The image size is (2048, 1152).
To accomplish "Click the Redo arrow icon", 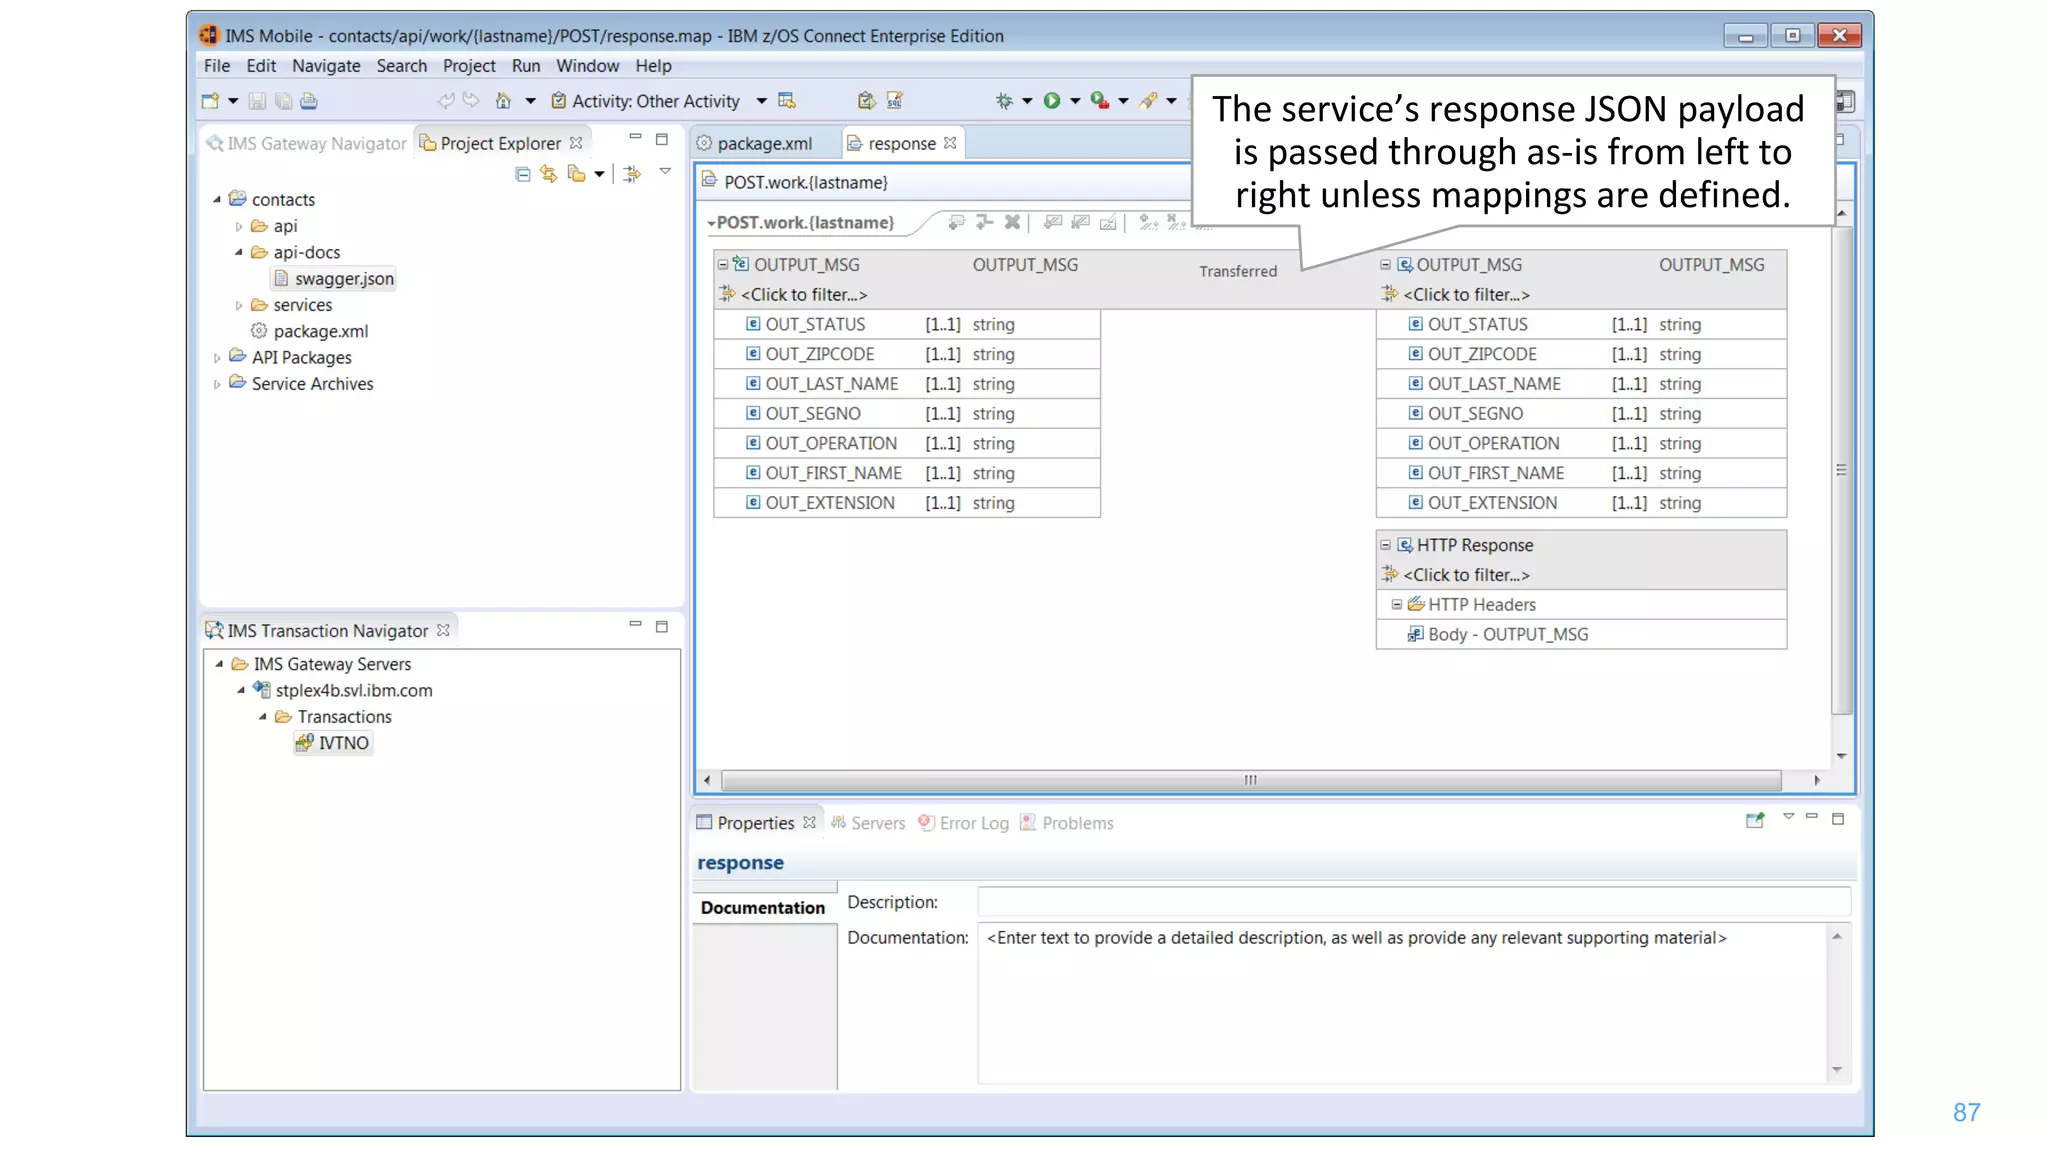I will [471, 100].
